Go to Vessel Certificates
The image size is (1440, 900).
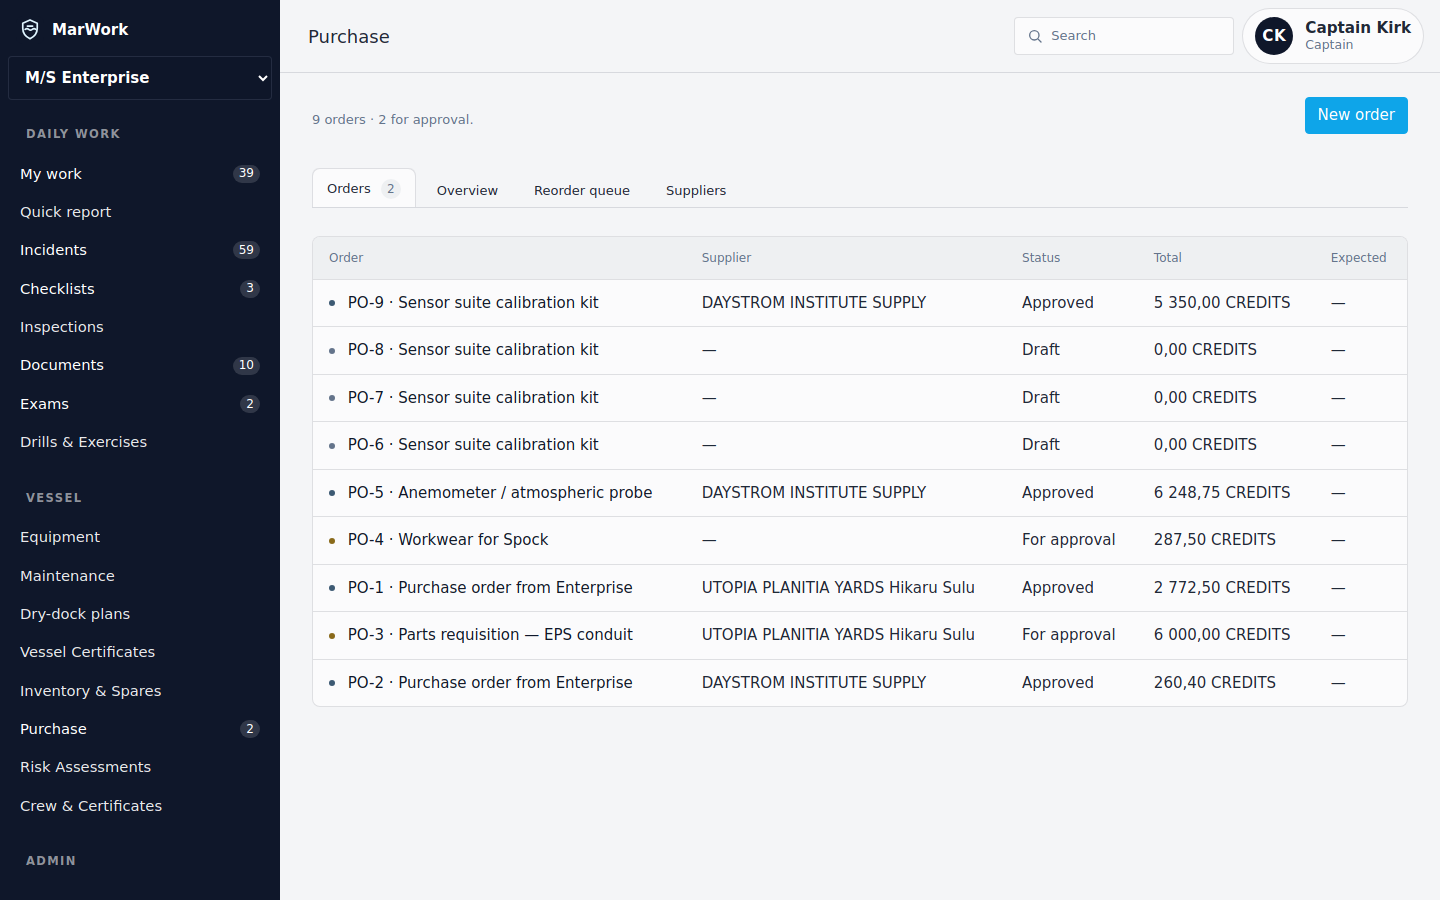click(x=140, y=652)
